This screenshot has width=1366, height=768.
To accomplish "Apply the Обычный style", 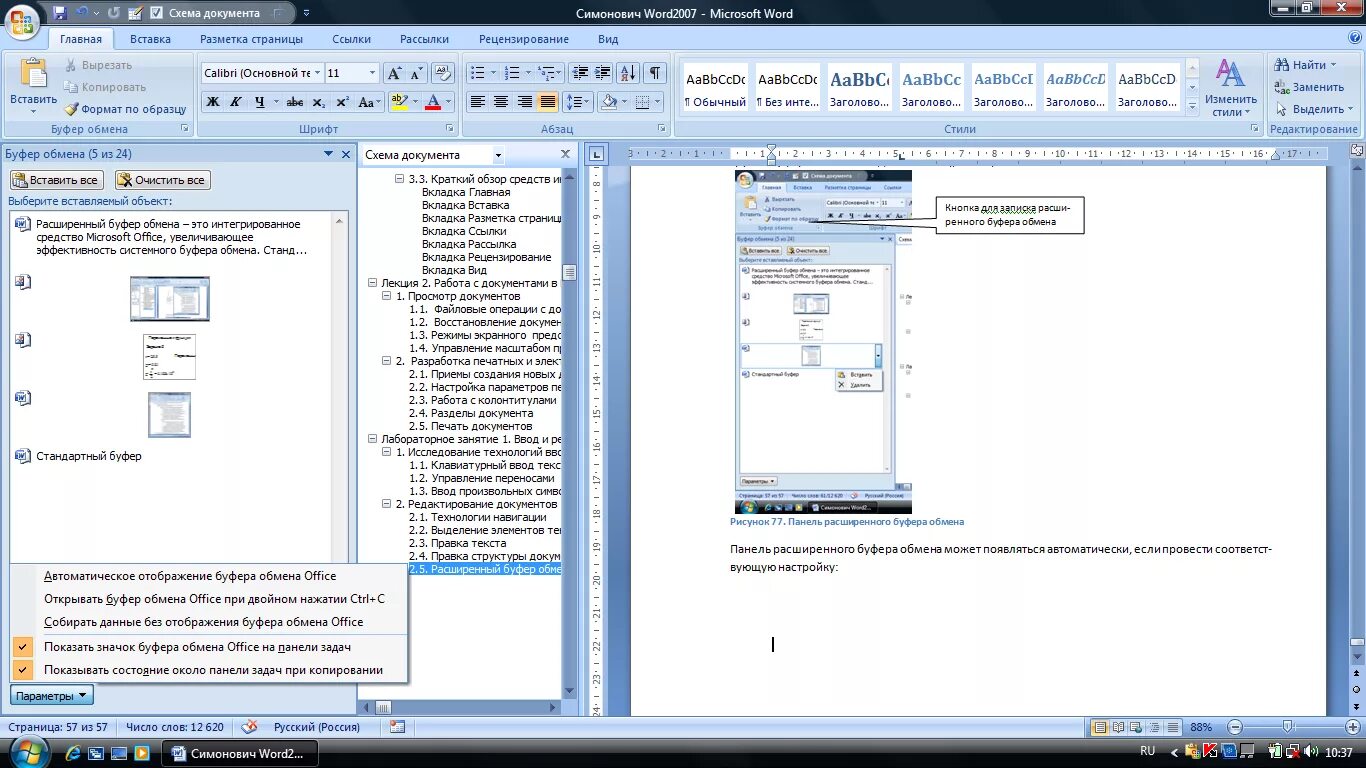I will (715, 88).
